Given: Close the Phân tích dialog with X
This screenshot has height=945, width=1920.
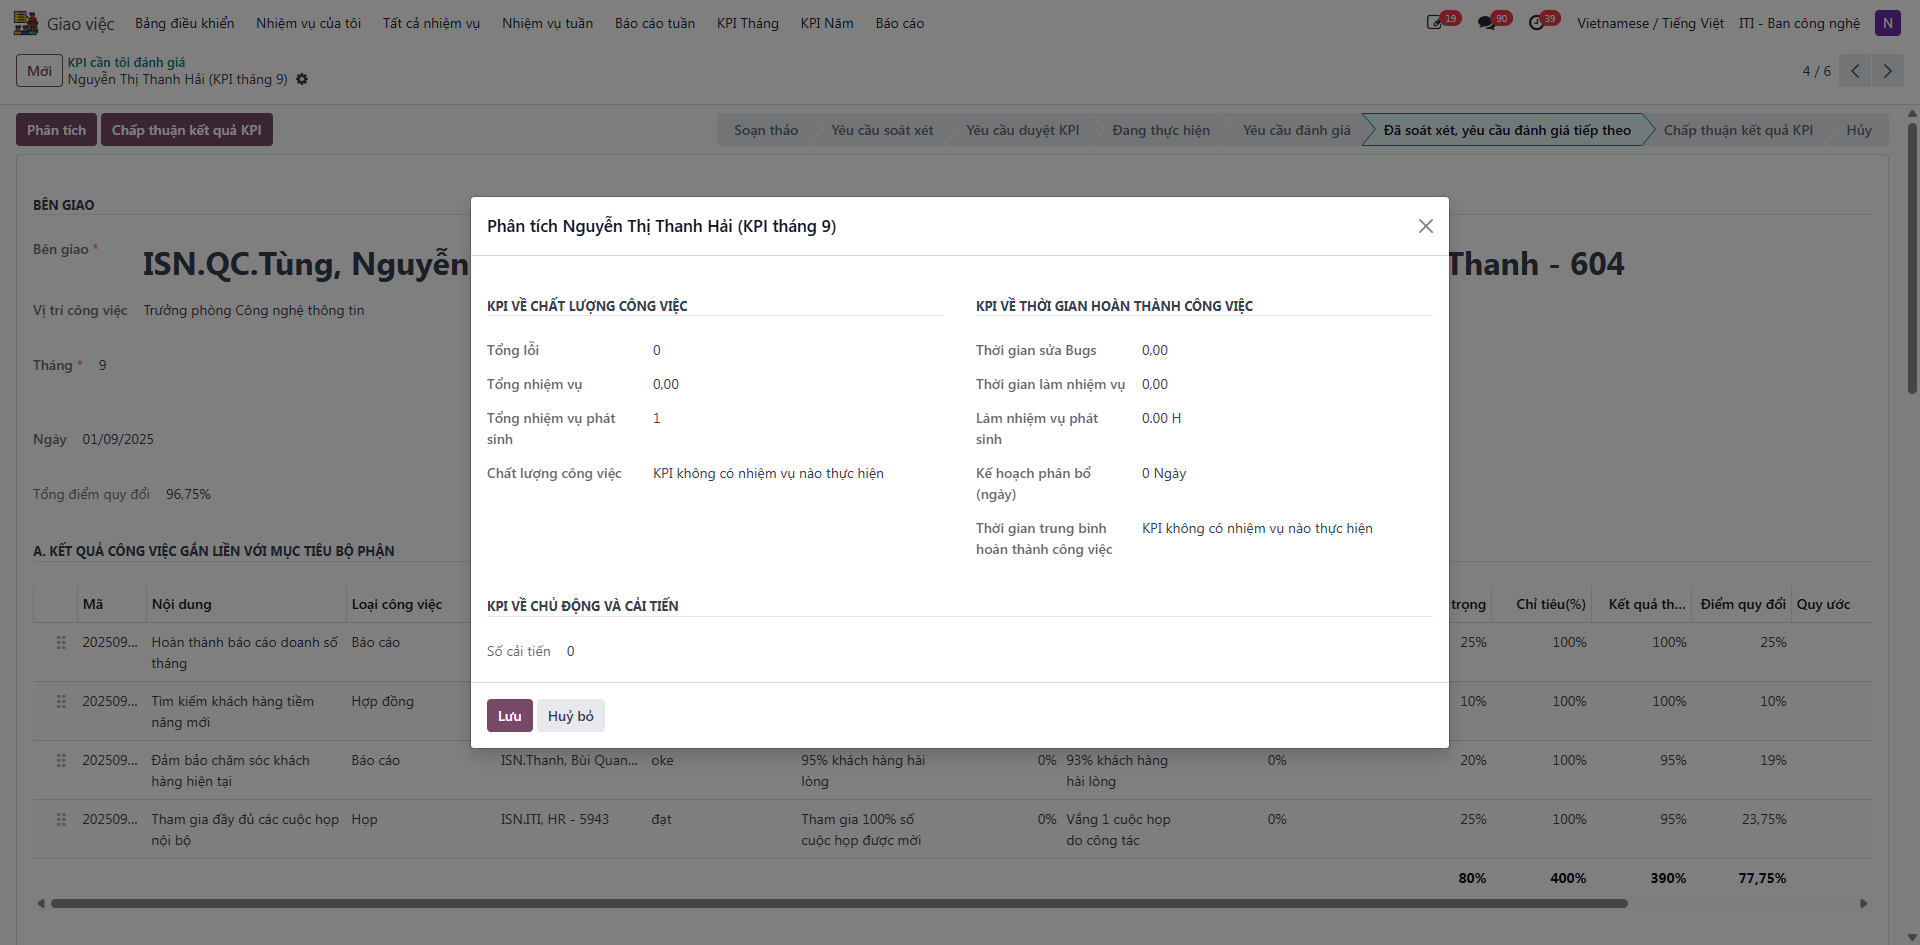Looking at the screenshot, I should pyautogui.click(x=1426, y=226).
